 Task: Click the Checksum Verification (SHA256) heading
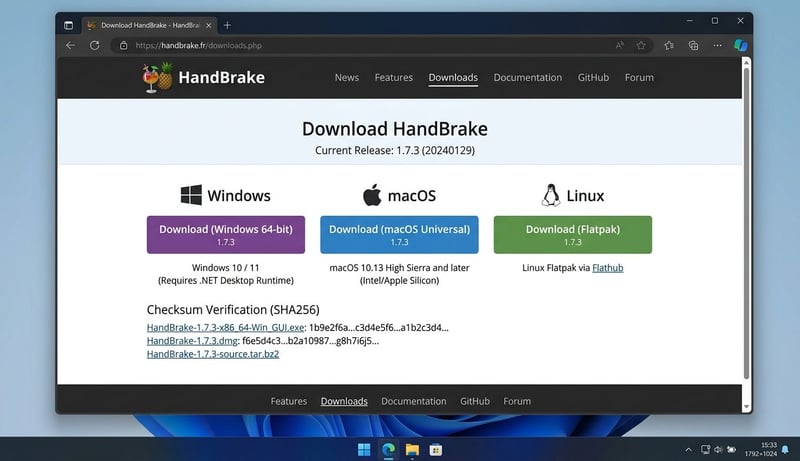[233, 310]
